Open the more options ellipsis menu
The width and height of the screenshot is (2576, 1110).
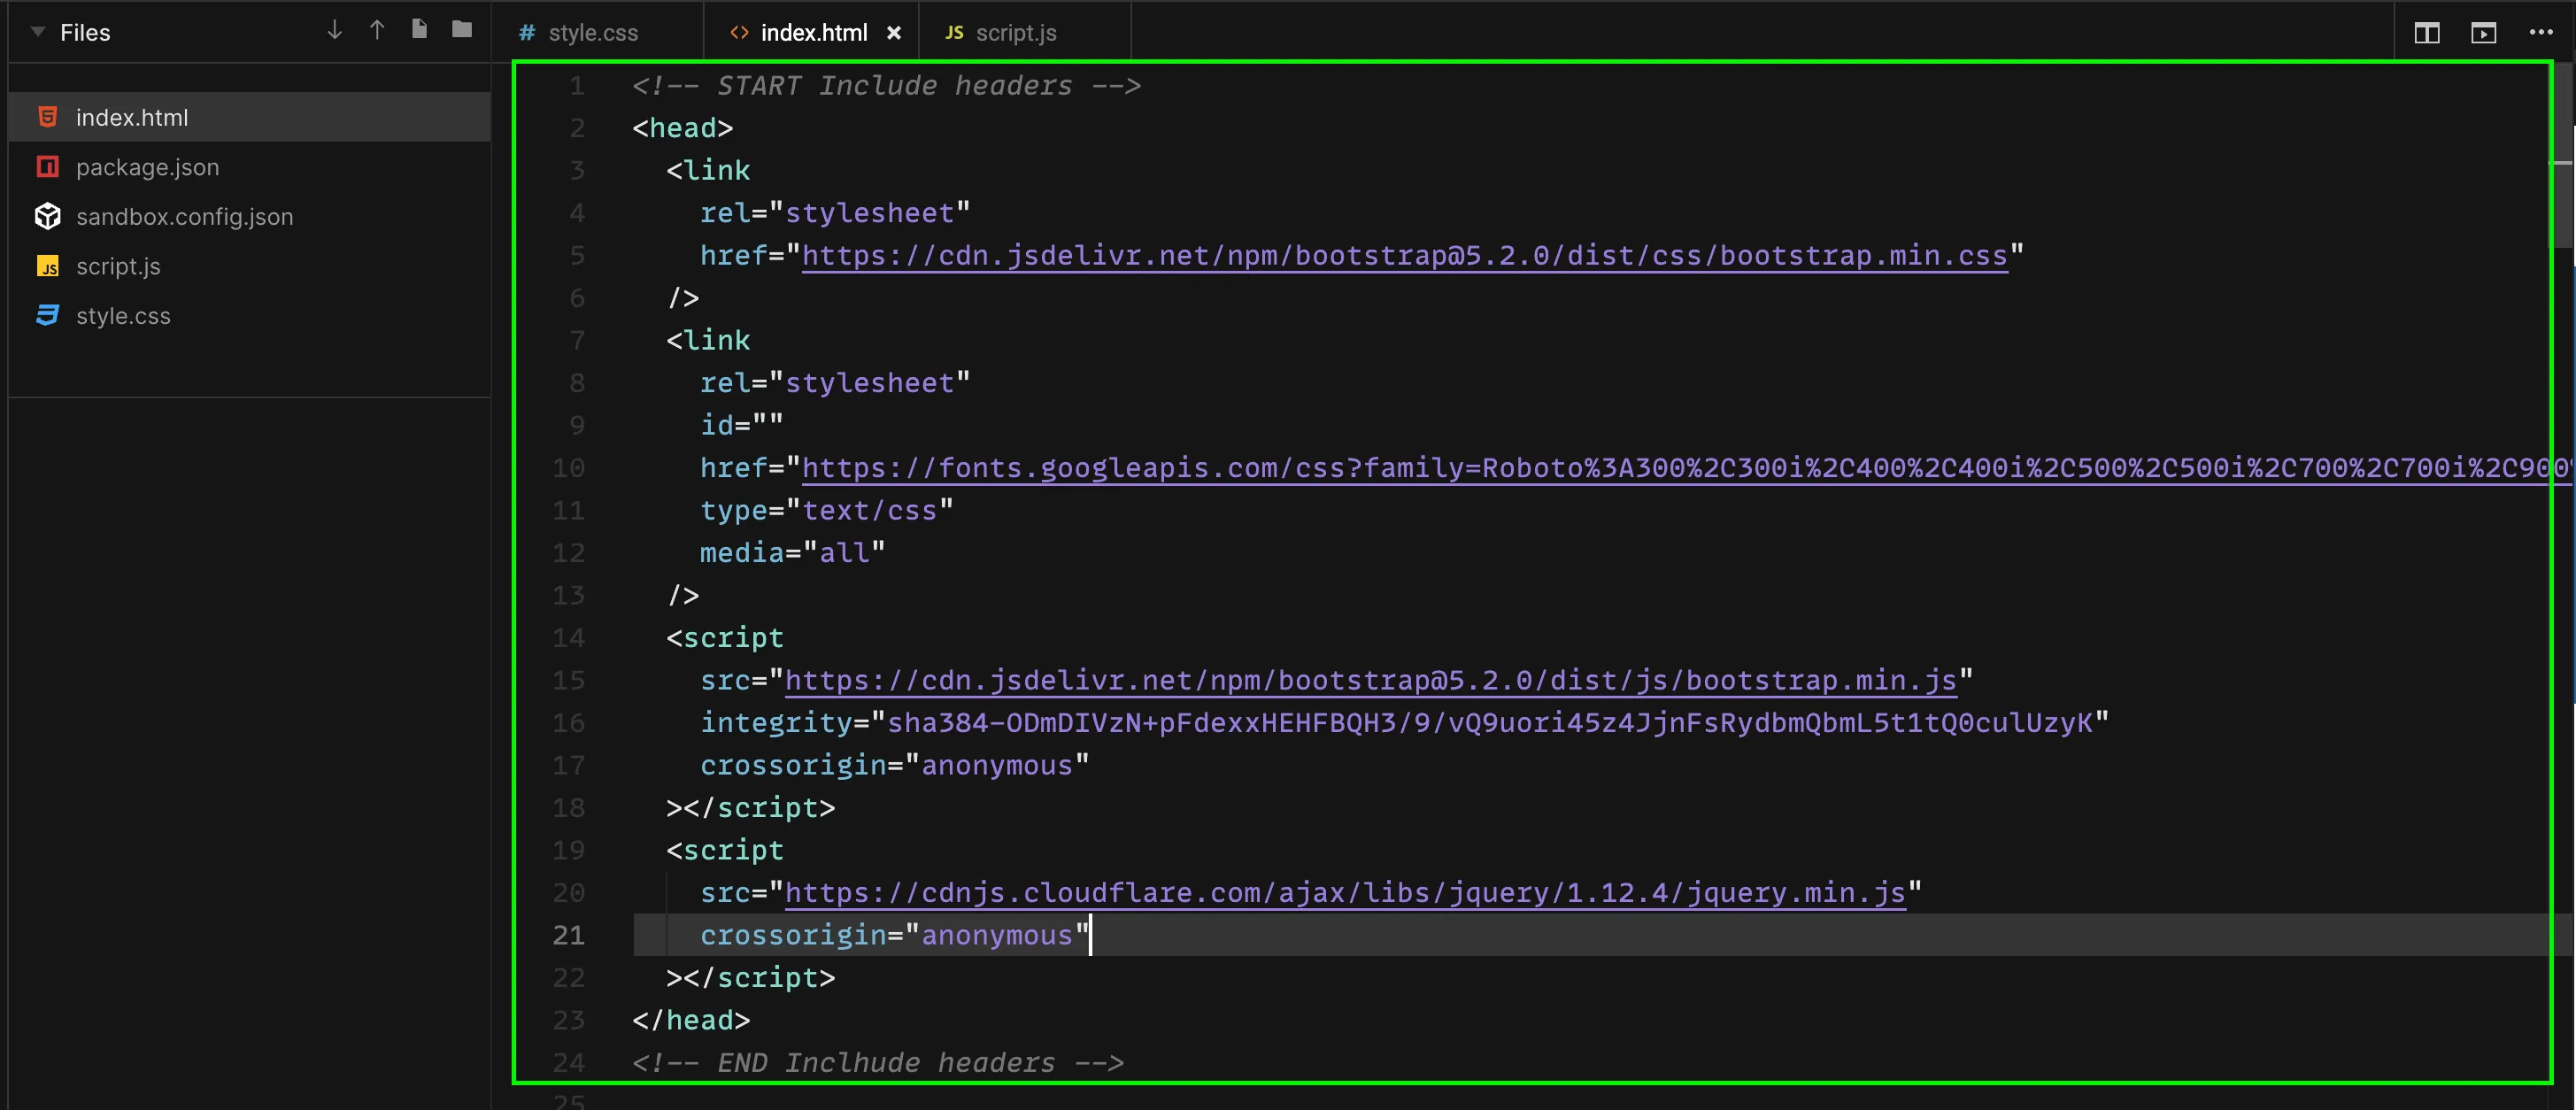point(2541,32)
